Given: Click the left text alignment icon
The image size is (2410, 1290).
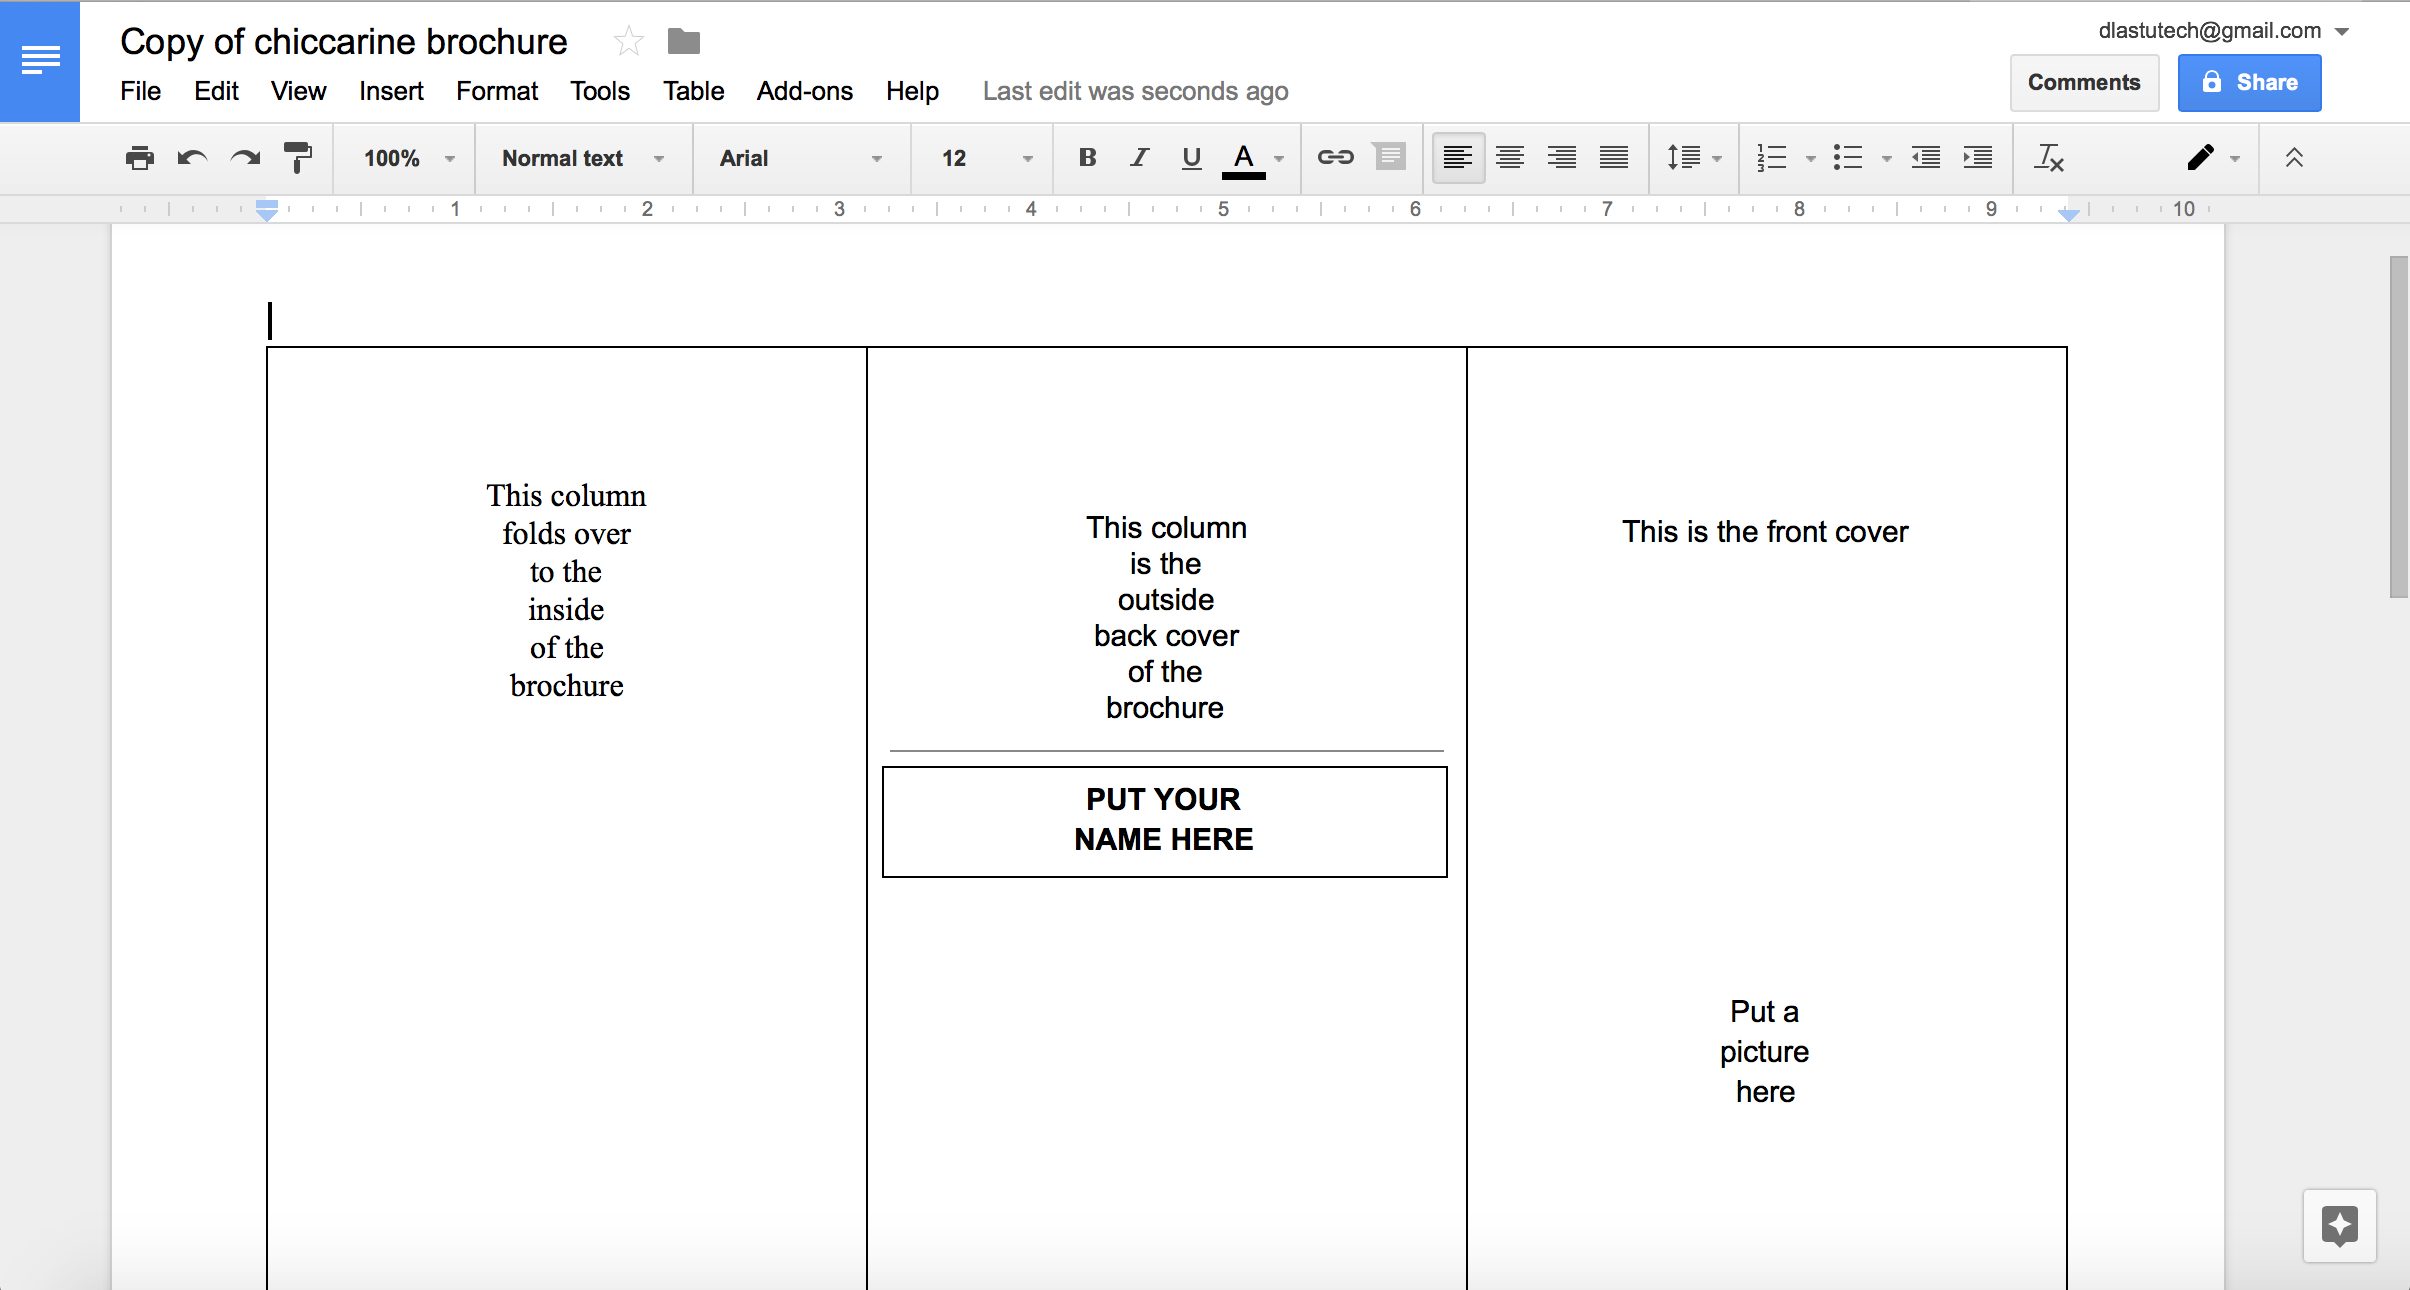Looking at the screenshot, I should click(x=1455, y=158).
